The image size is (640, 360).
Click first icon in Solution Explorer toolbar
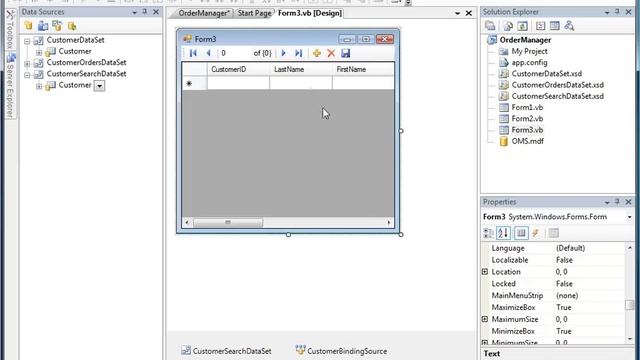[x=490, y=26]
